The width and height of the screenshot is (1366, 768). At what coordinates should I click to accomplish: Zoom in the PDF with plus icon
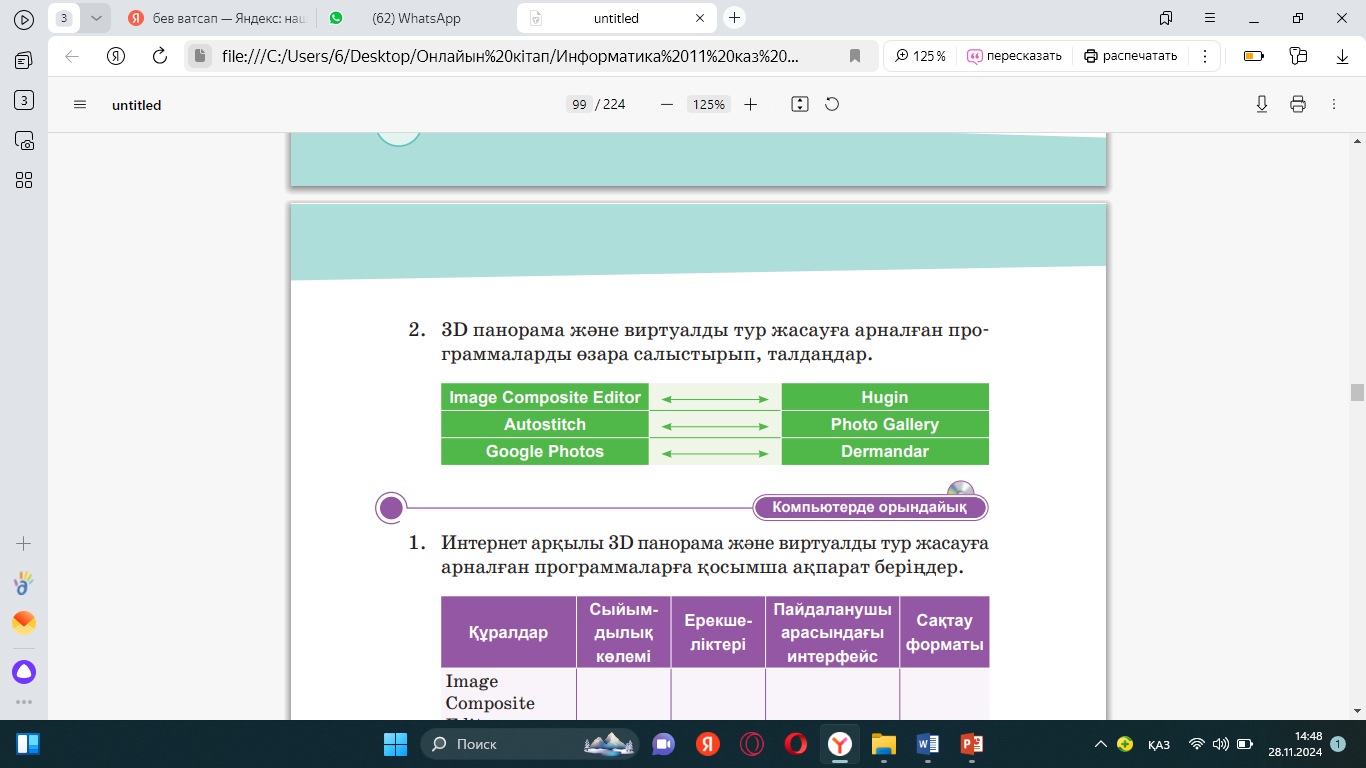[x=751, y=104]
